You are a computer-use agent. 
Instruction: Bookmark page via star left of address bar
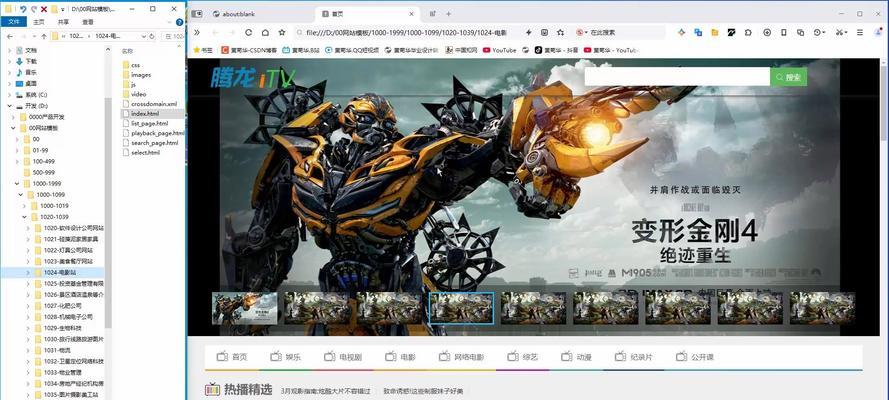[x=282, y=33]
